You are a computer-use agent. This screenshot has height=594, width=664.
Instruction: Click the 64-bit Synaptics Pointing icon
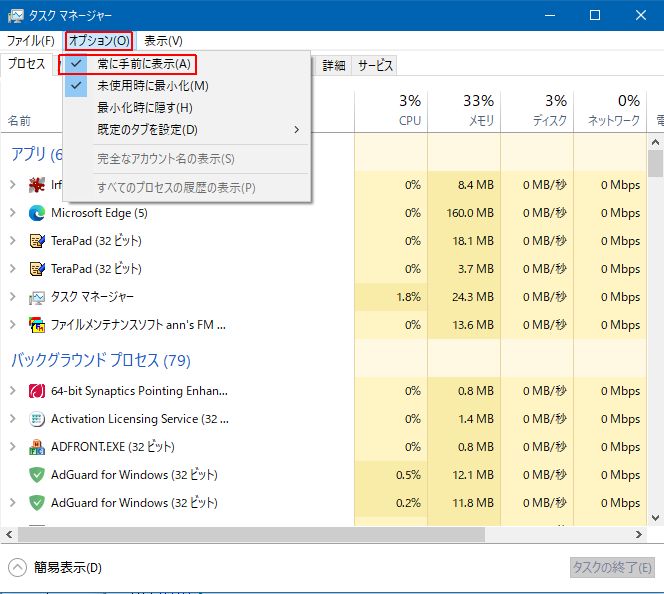click(37, 391)
